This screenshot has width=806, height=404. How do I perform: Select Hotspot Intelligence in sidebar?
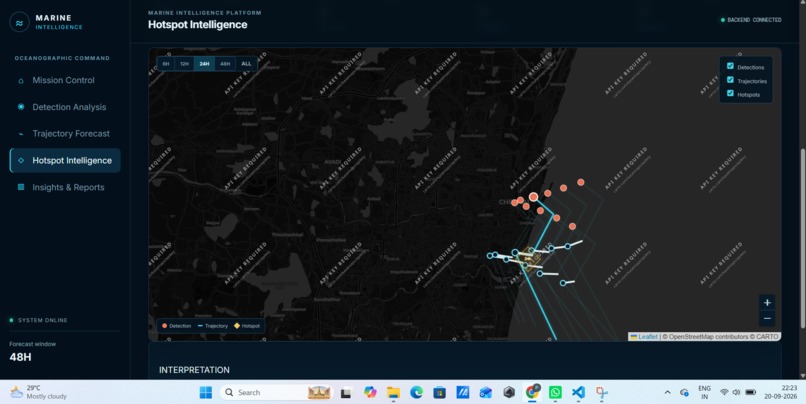pyautogui.click(x=65, y=160)
